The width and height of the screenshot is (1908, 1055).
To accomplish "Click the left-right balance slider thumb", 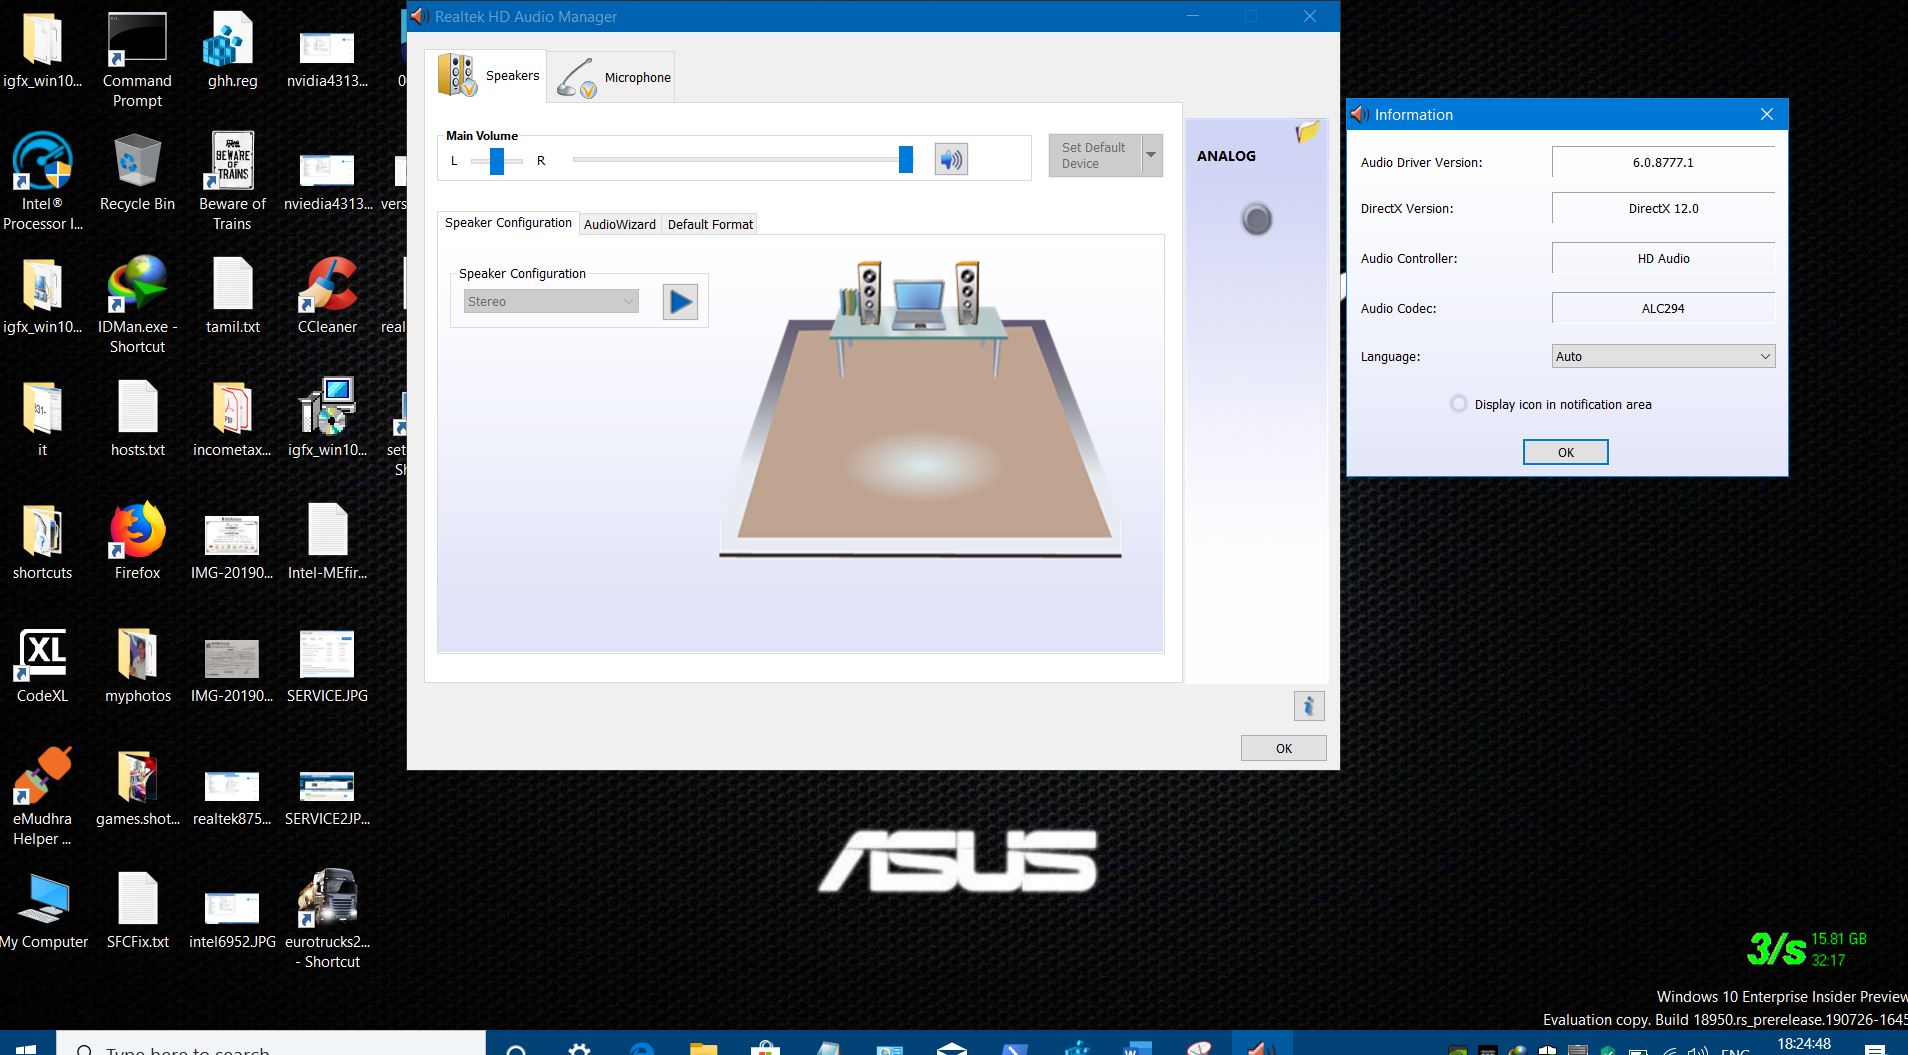I will (496, 161).
